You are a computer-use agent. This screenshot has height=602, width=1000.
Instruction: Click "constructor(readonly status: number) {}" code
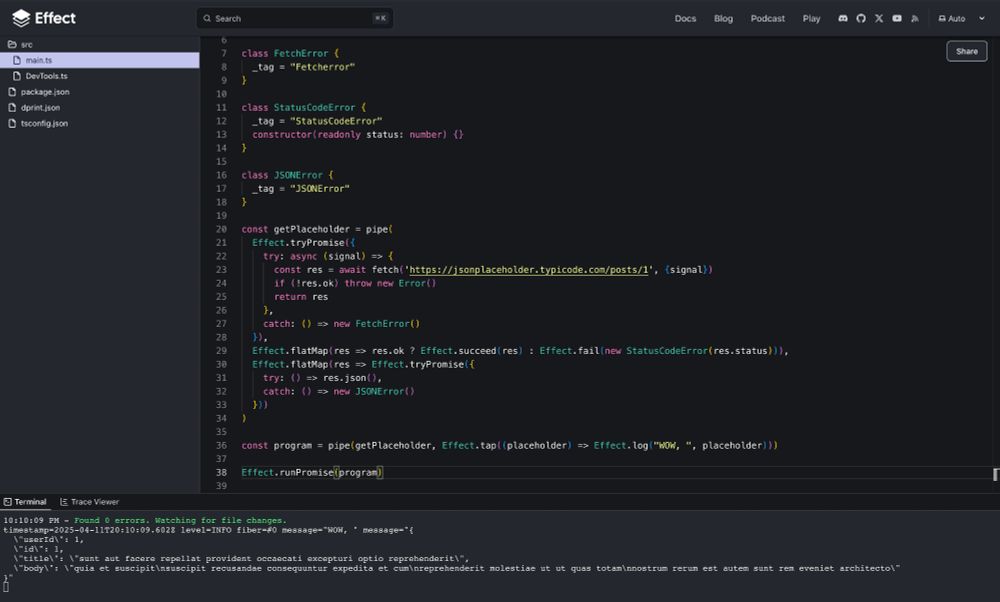click(358, 135)
